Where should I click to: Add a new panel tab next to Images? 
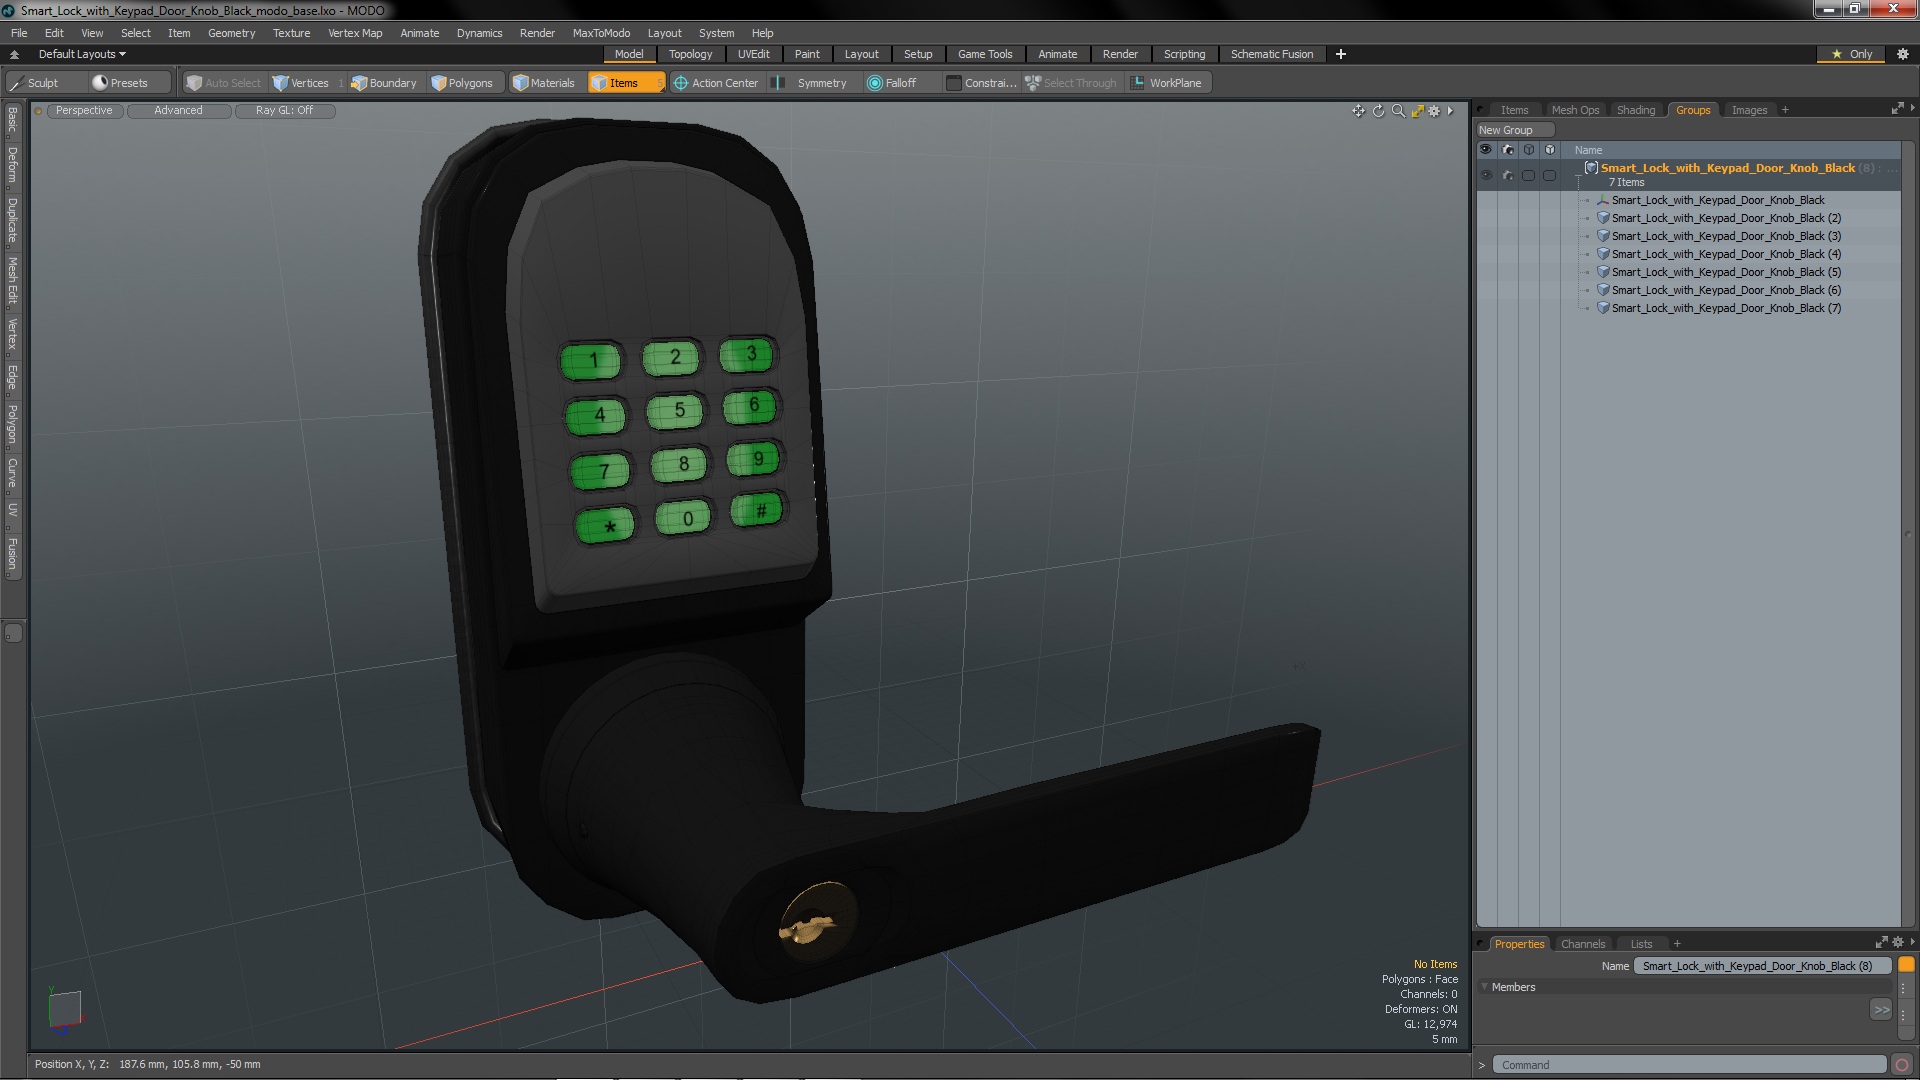[x=1785, y=110]
